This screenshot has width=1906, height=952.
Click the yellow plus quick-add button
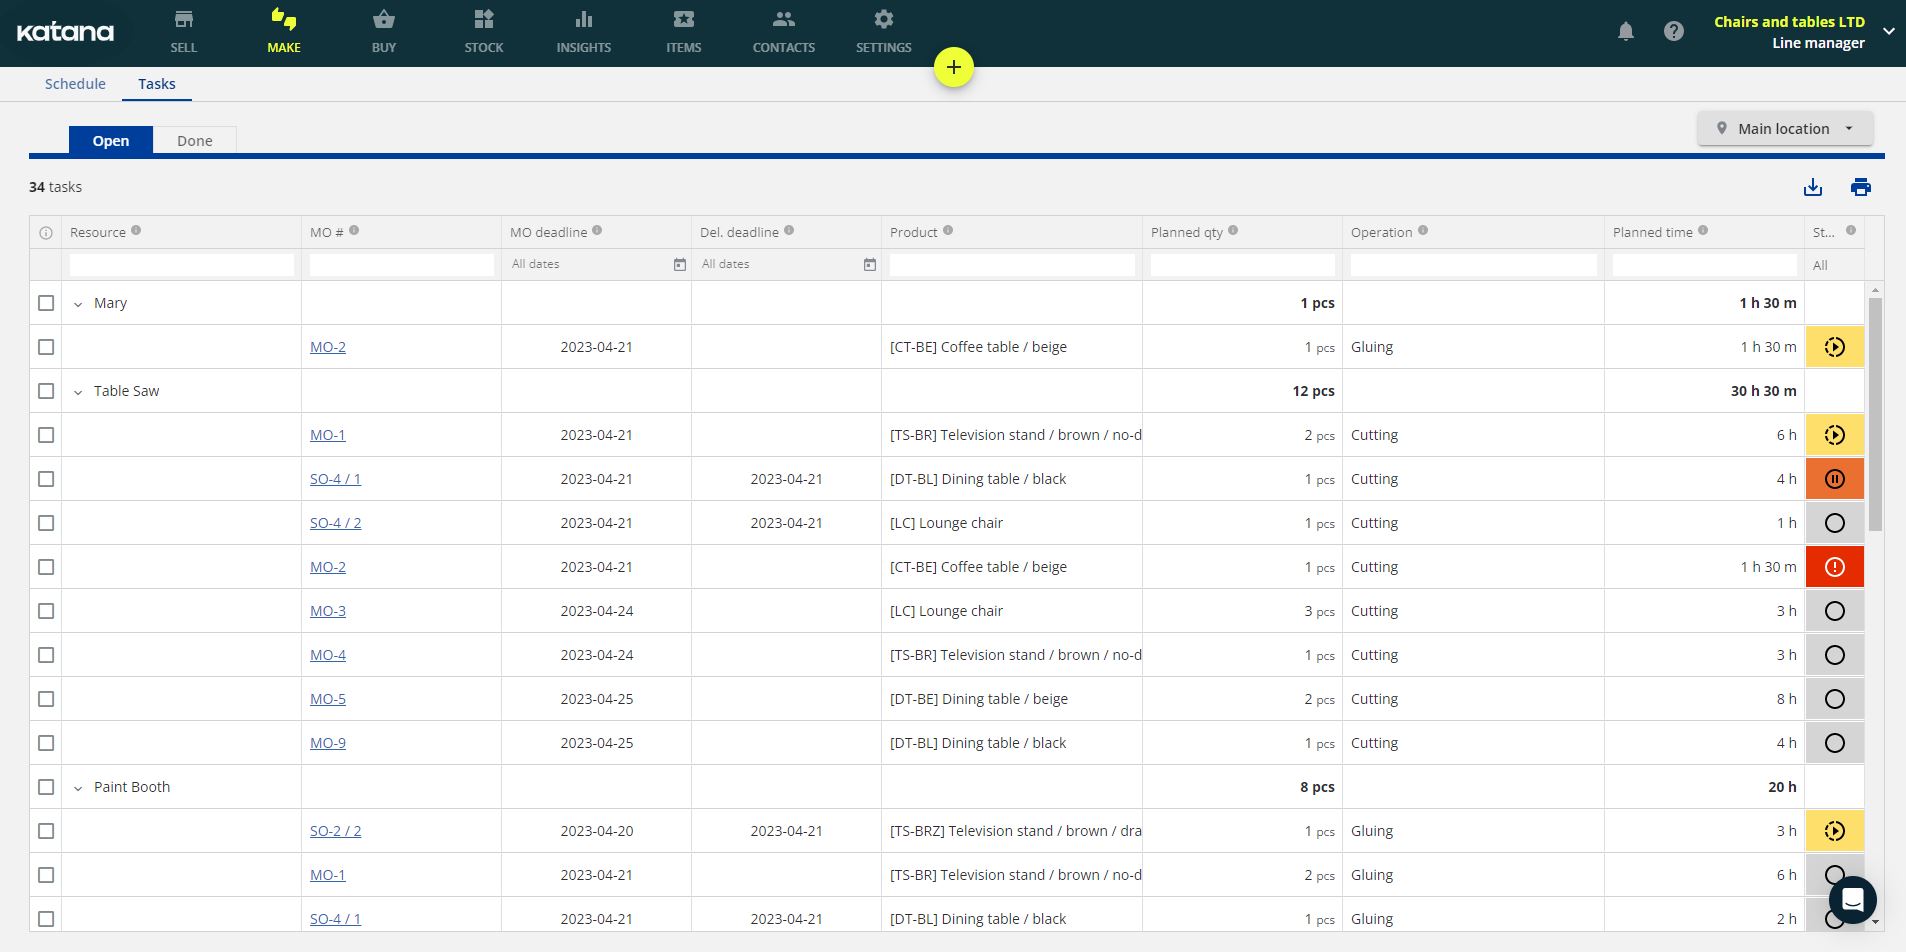tap(954, 67)
